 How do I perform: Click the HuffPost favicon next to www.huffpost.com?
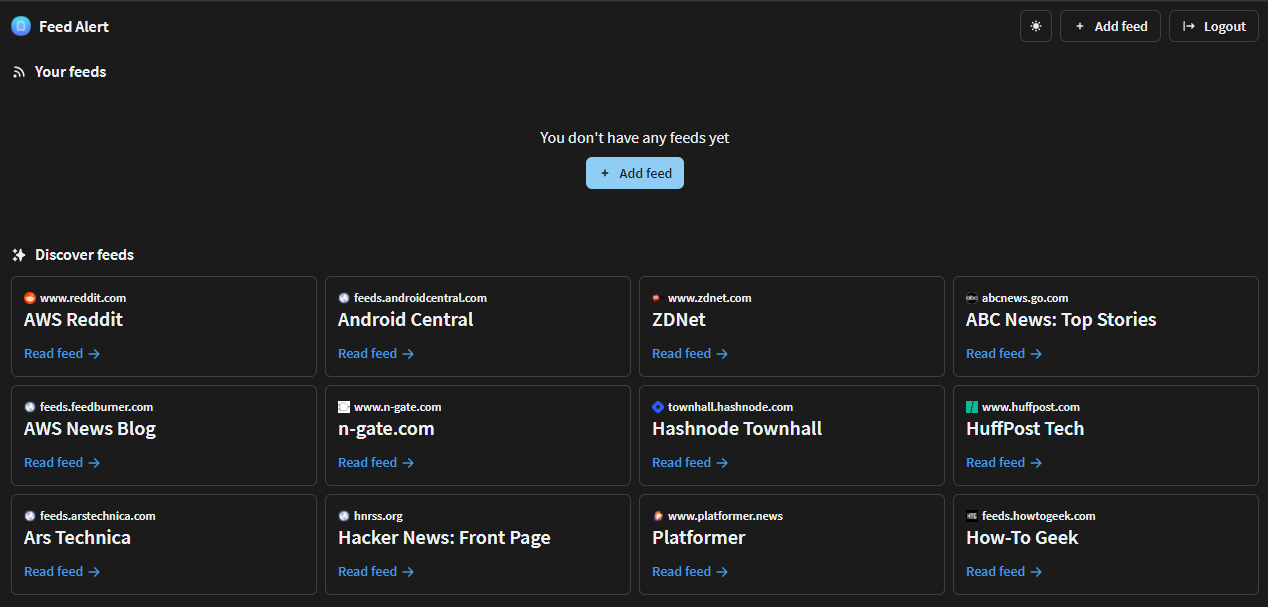pyautogui.click(x=972, y=407)
